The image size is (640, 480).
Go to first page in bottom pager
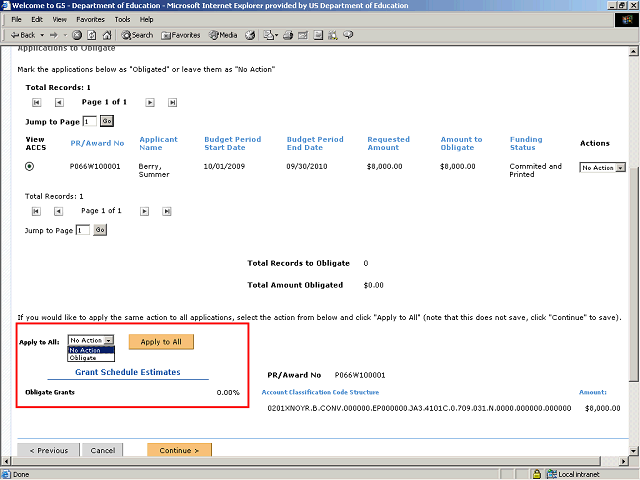(x=36, y=211)
